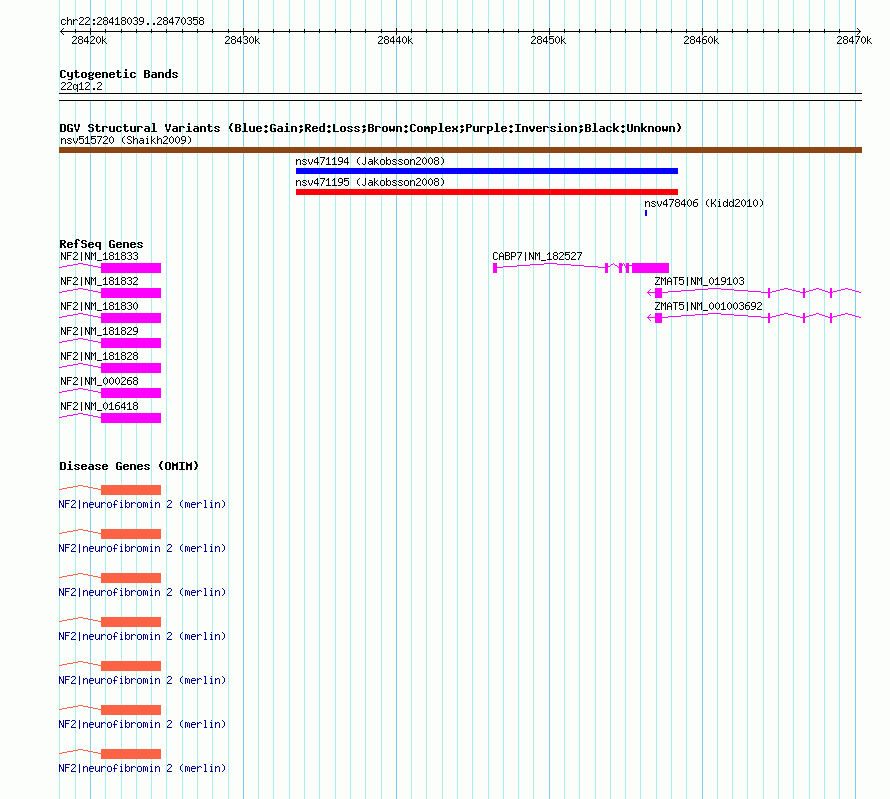Click the 28470k scale label
The height and width of the screenshot is (799, 890).
coord(854,40)
